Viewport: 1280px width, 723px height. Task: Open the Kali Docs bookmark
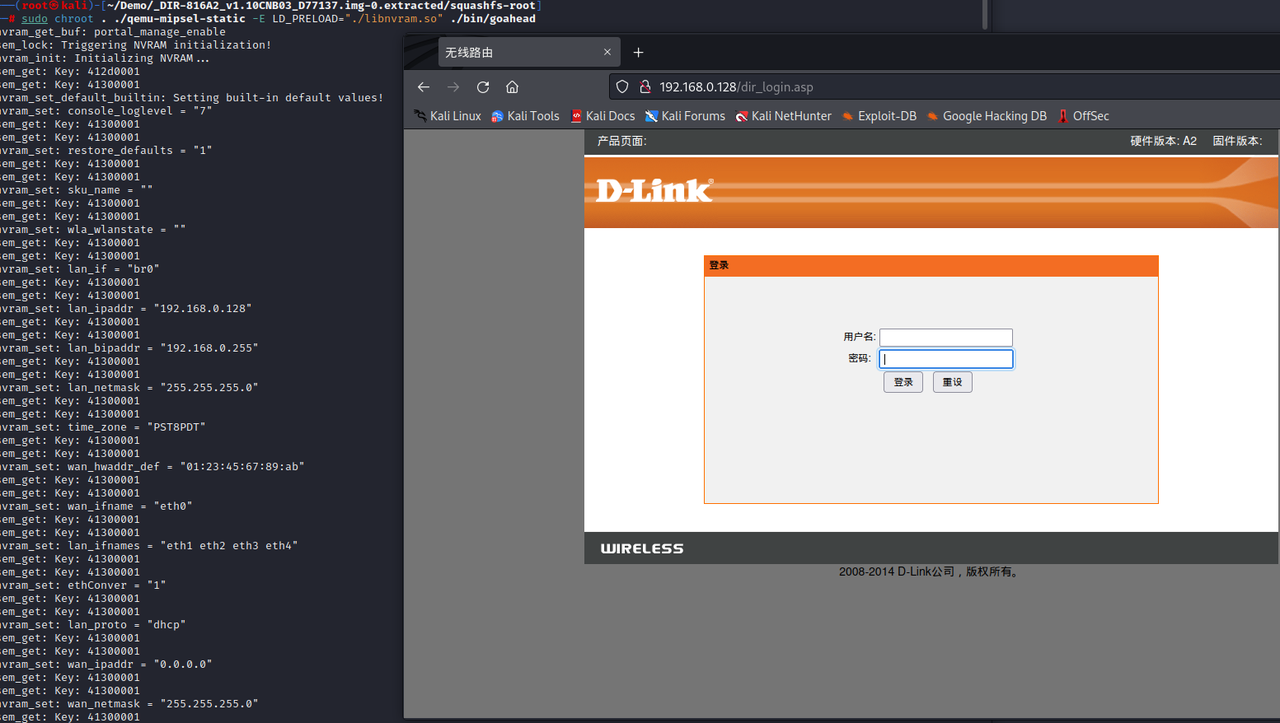(602, 116)
